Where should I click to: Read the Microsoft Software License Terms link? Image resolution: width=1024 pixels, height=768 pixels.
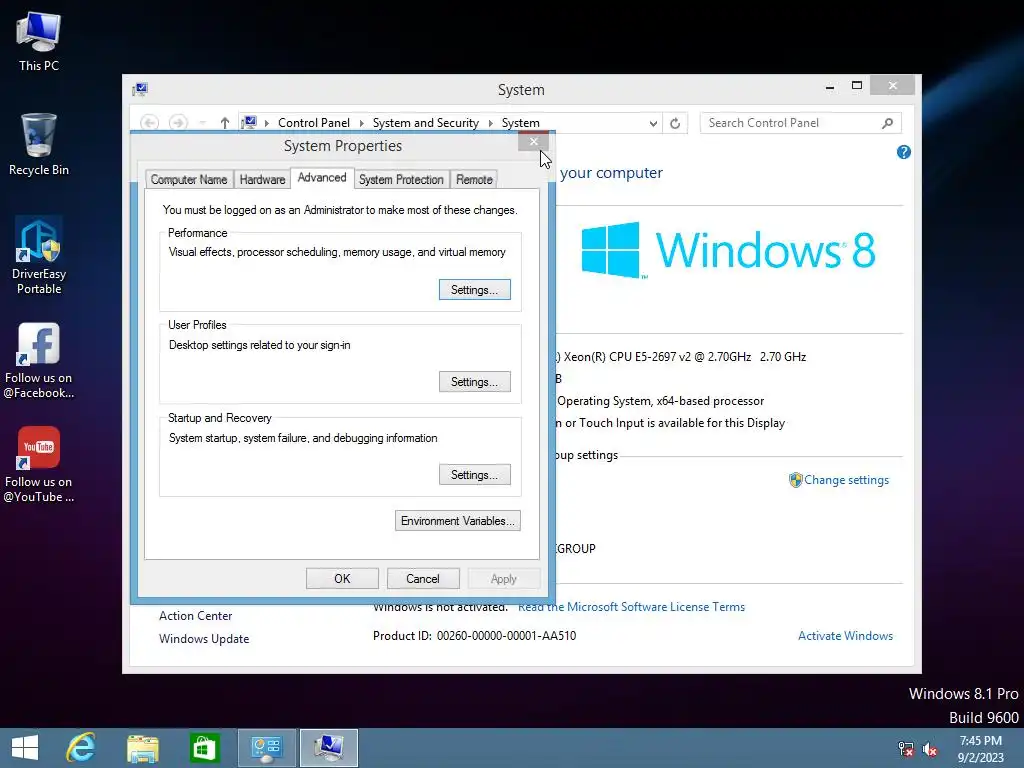632,607
